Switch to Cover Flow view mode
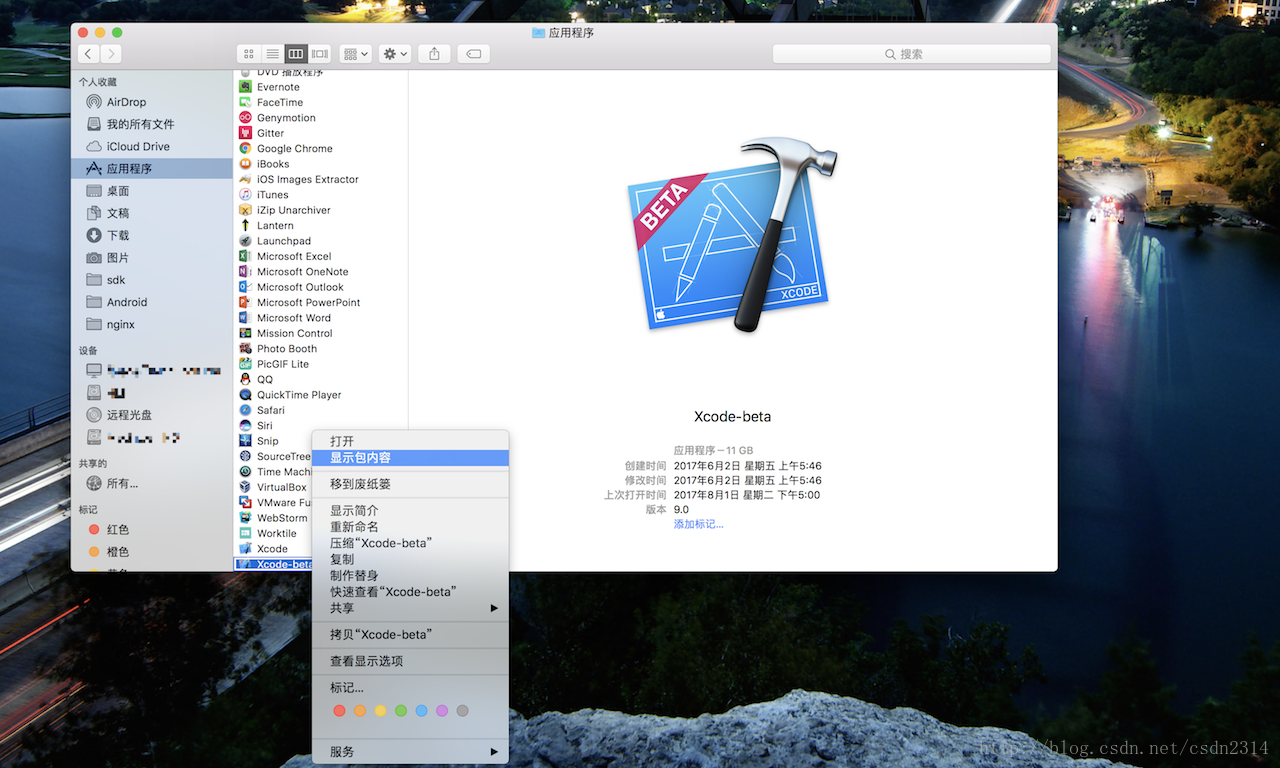The height and width of the screenshot is (768, 1280). (320, 54)
